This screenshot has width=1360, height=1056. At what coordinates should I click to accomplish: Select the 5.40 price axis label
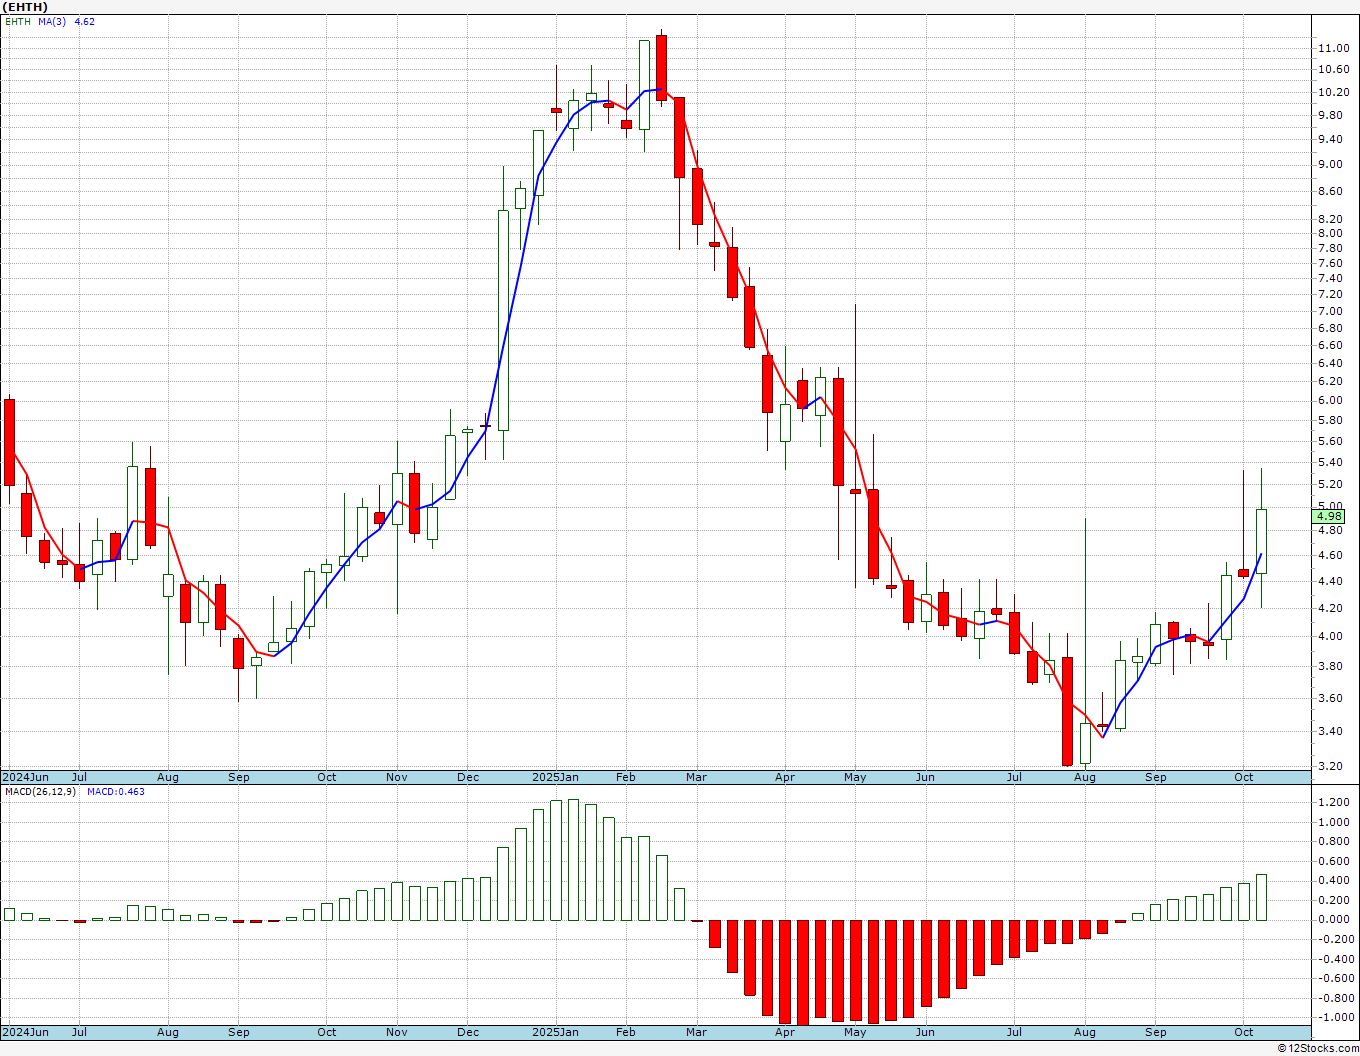pyautogui.click(x=1330, y=462)
